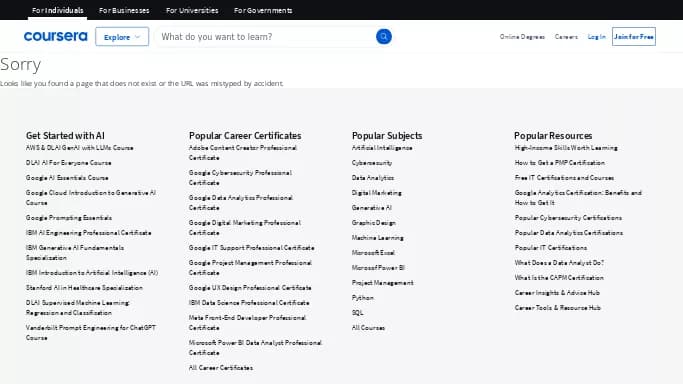Open Google Cybersecurity Professional Certificate
Screen dimensions: 683x384
pos(240,178)
